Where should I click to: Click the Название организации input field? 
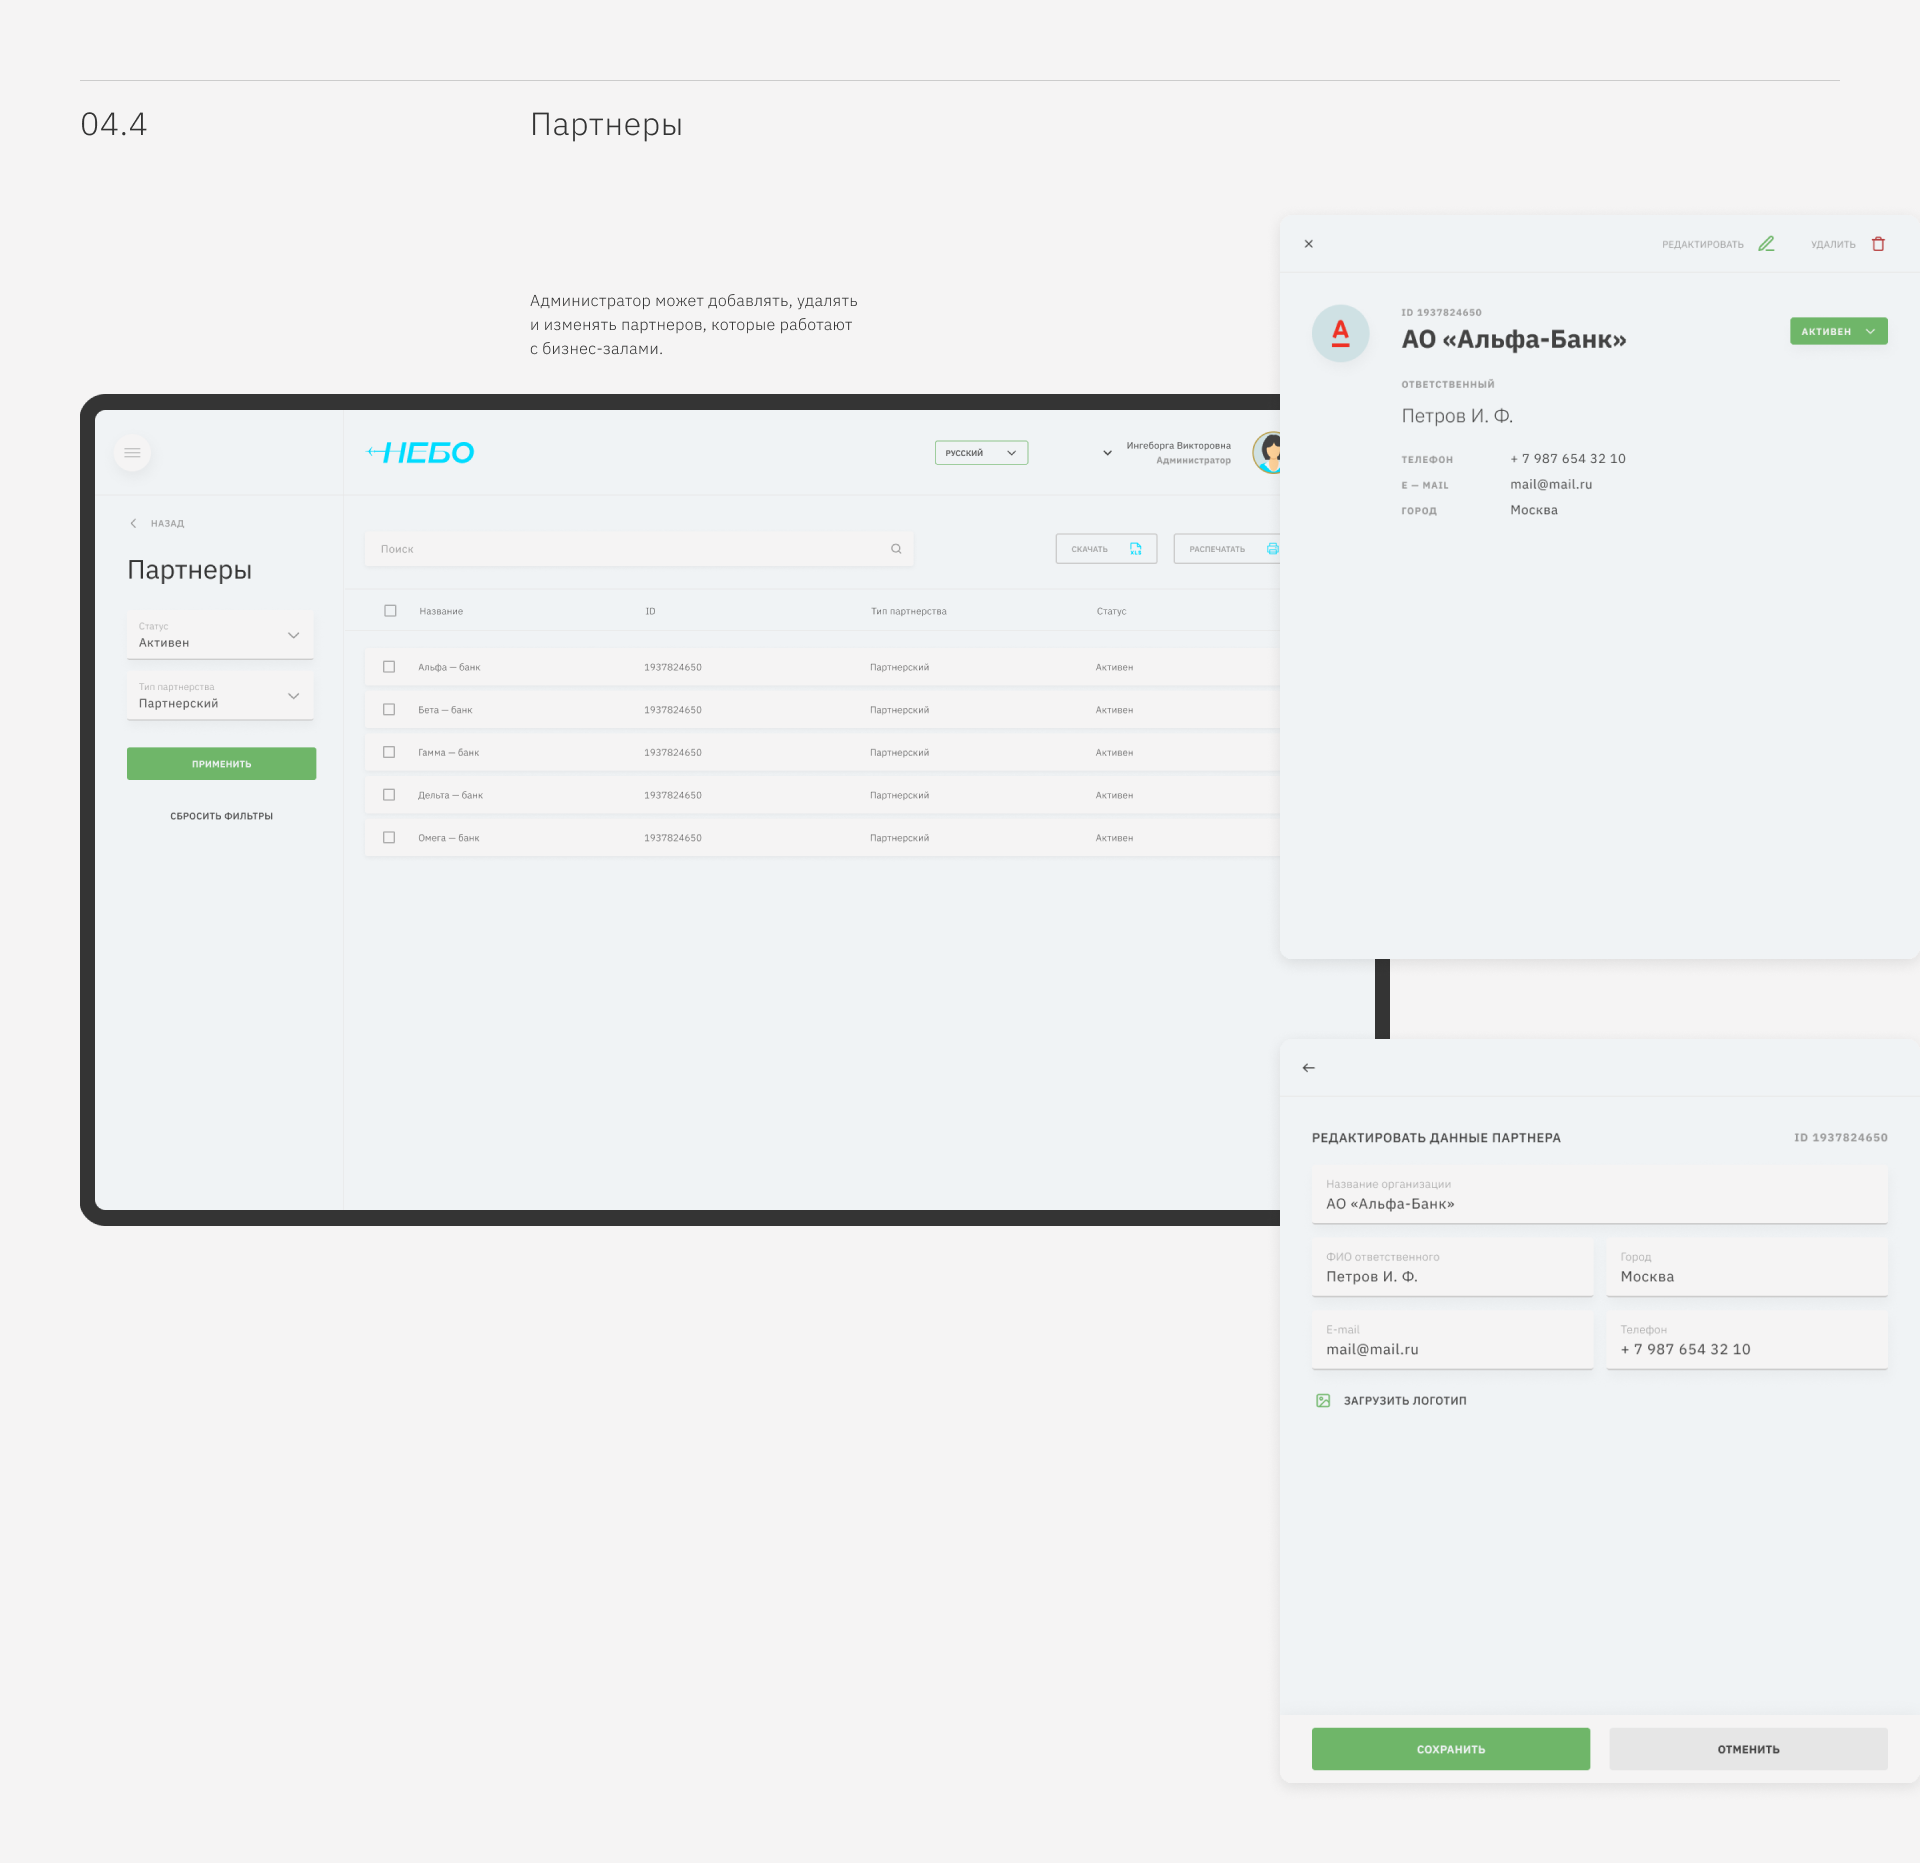1598,1195
